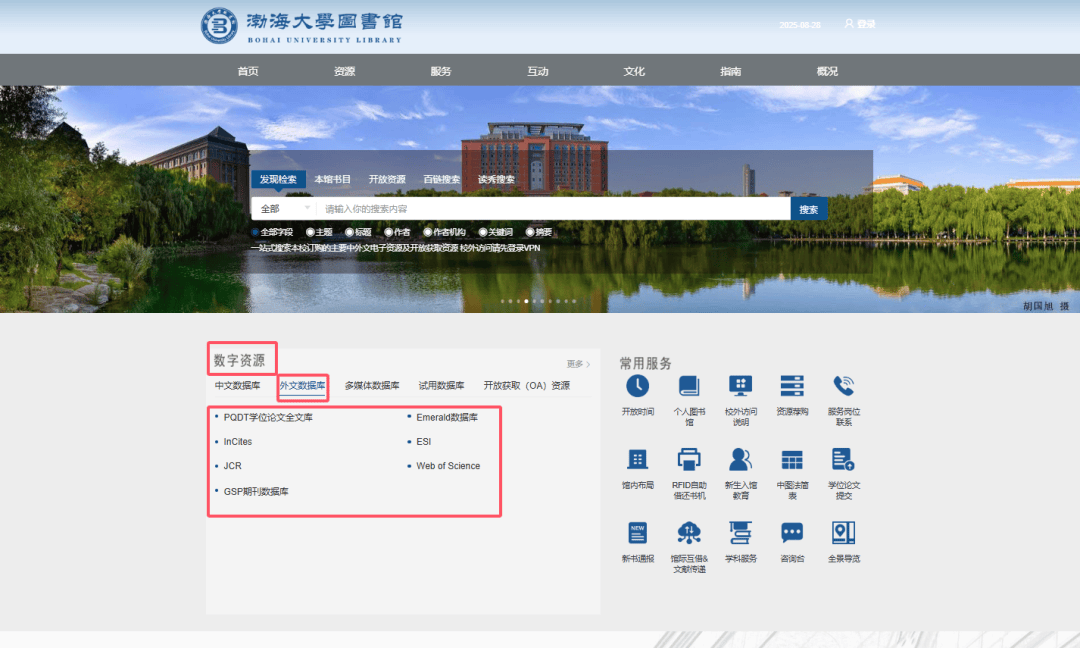
Task: Open the 全景导览 map icon
Action: pyautogui.click(x=843, y=533)
